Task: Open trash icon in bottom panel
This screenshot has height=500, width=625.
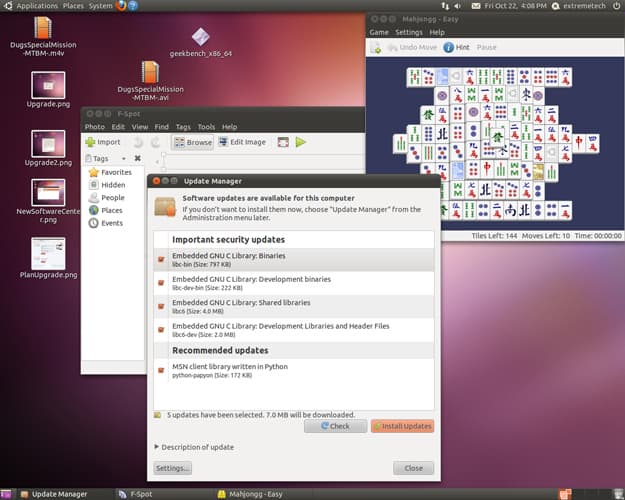Action: point(618,494)
